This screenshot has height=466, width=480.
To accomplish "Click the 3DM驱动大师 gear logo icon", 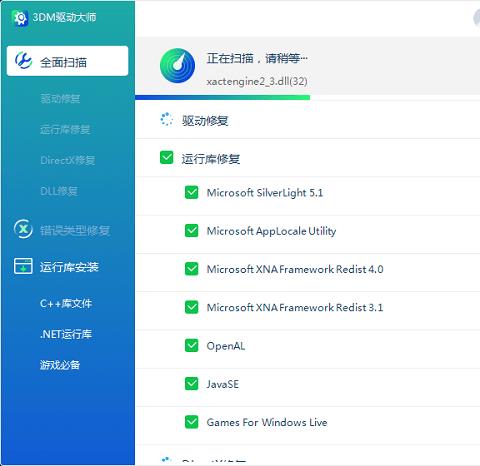I will (20, 18).
